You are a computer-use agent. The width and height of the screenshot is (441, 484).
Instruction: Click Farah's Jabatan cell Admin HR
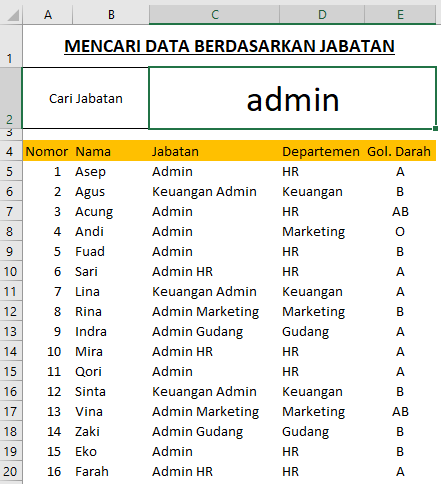point(214,471)
